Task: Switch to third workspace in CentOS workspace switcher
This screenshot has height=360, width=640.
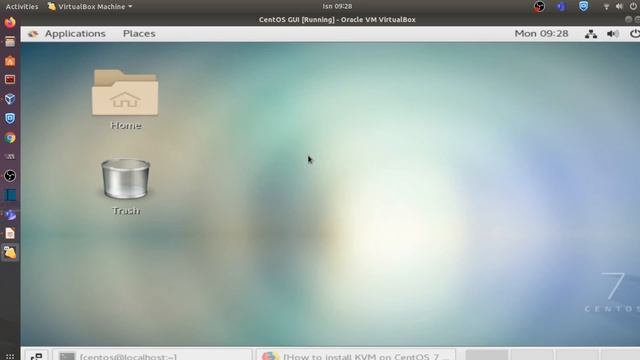Action: coord(576,355)
